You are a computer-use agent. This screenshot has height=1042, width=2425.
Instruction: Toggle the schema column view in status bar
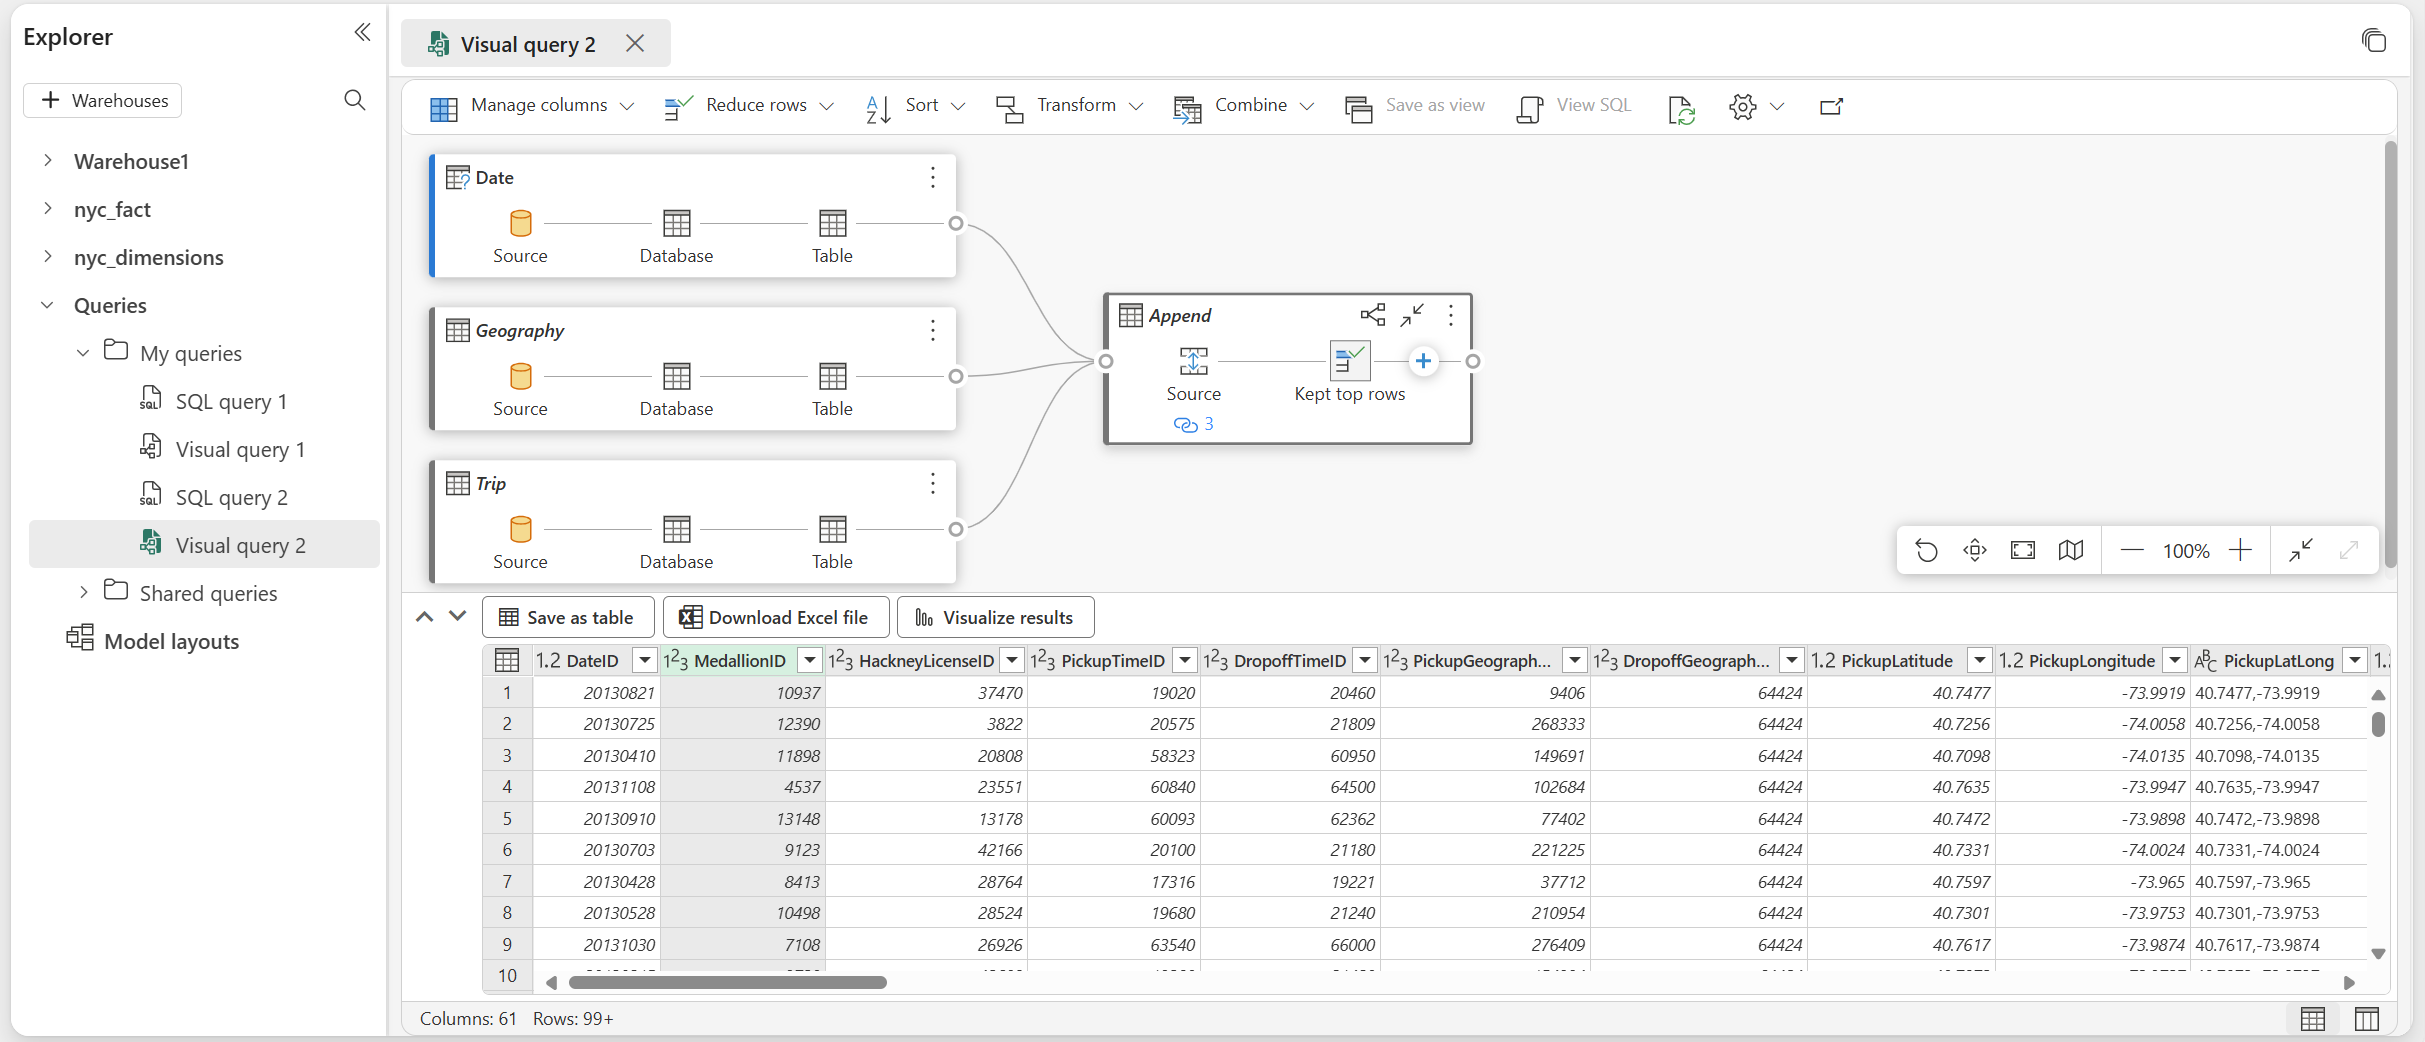(2366, 1019)
